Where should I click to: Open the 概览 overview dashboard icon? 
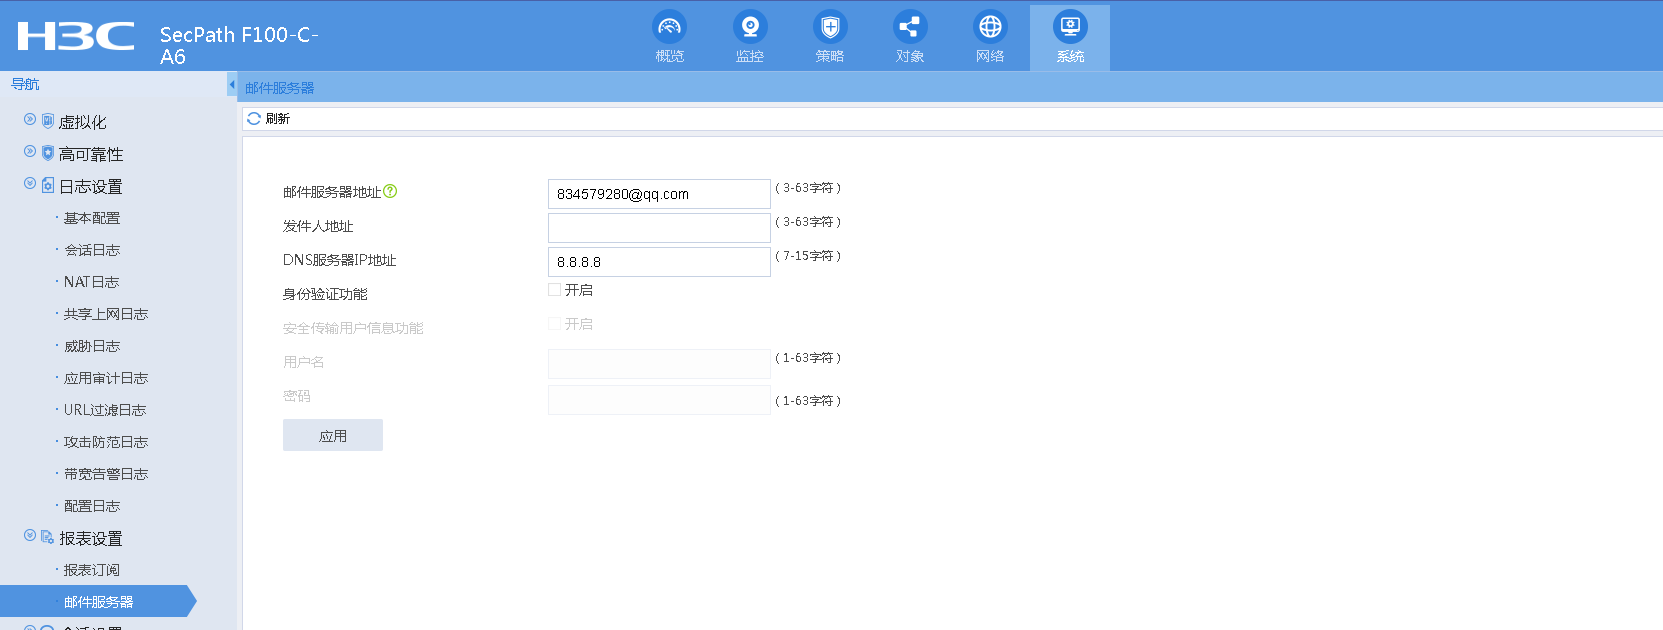tap(670, 27)
